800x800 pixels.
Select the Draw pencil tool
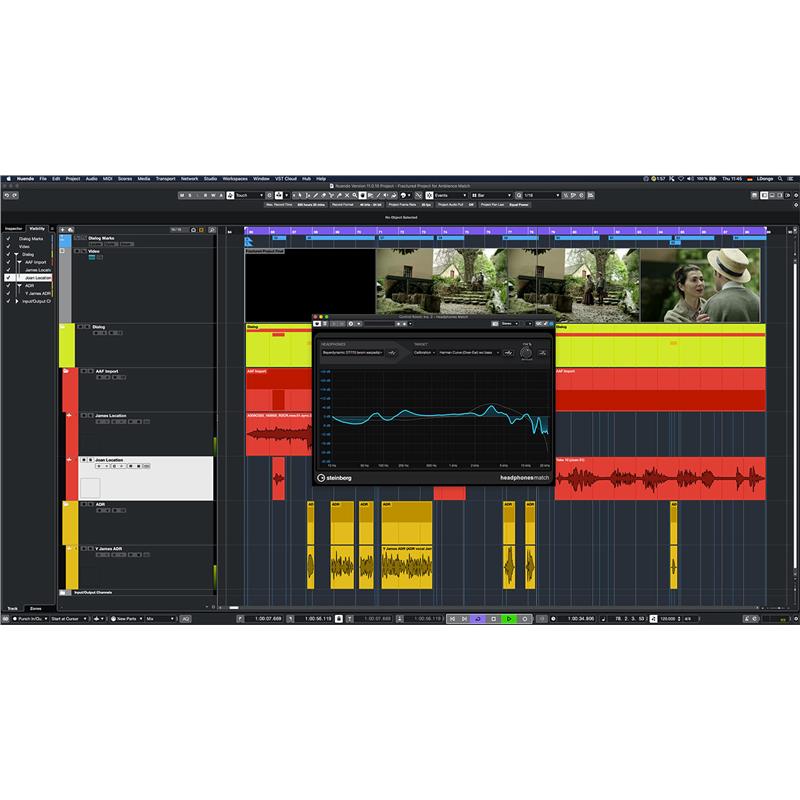315,195
